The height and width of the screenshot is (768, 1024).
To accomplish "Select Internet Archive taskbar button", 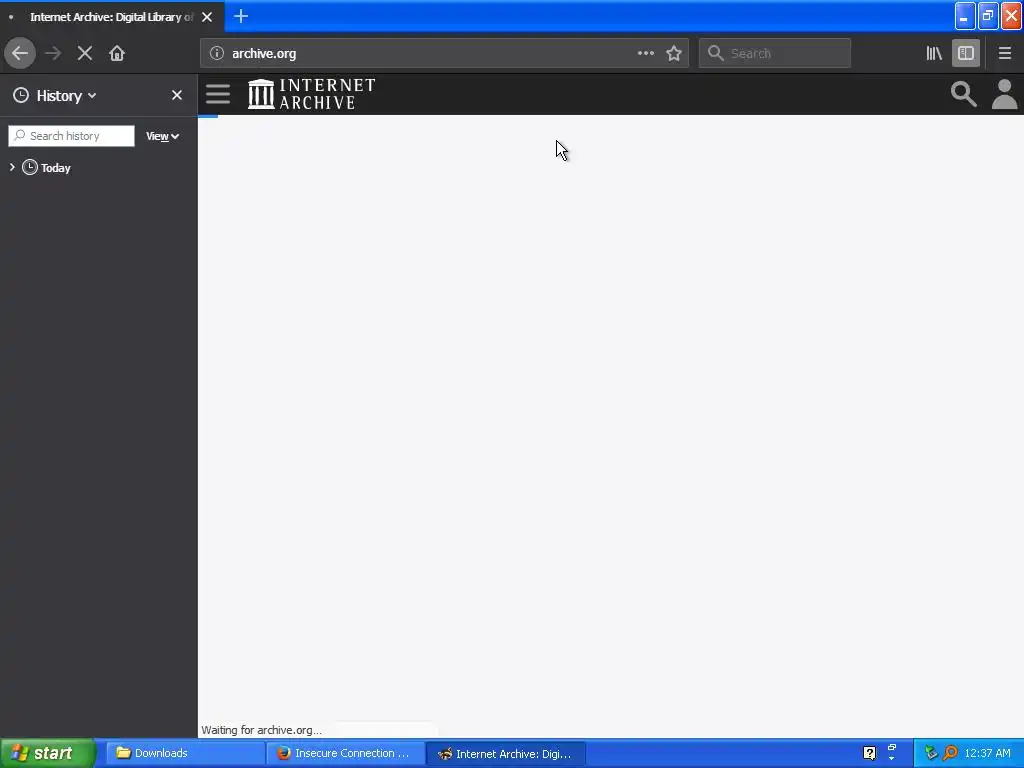I will point(506,754).
